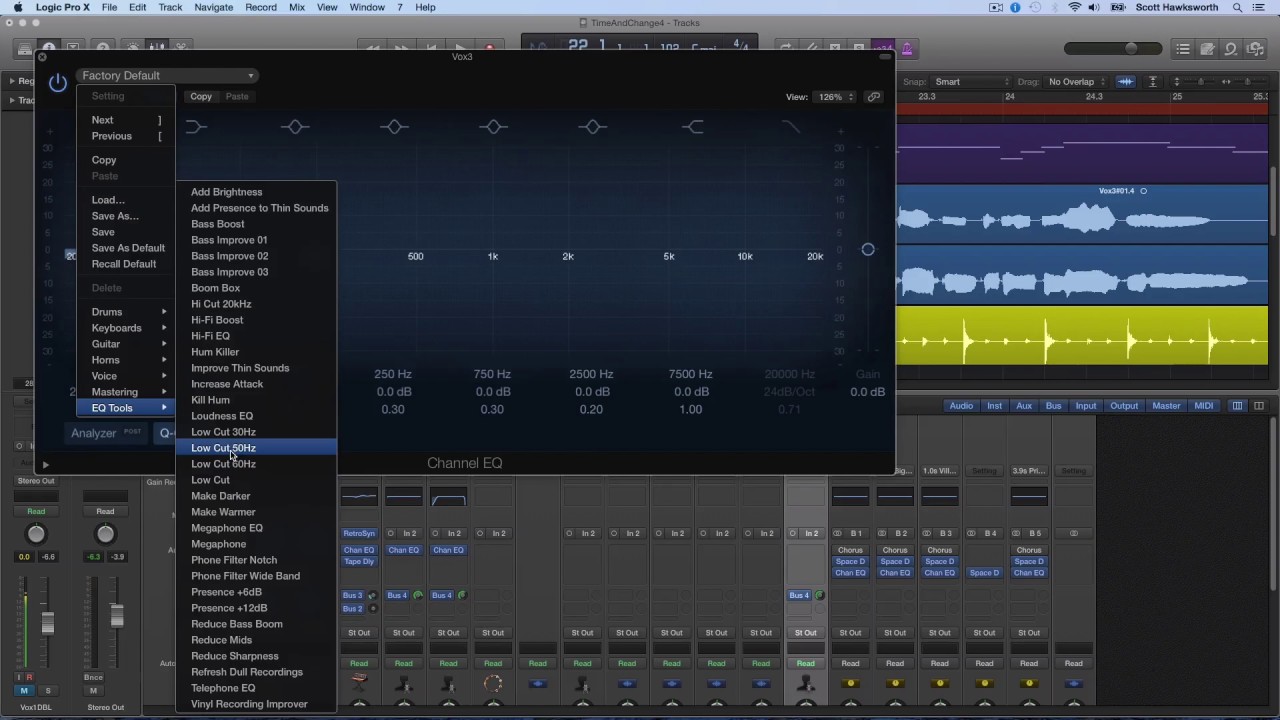Select the Make Warmer preset
1280x720 pixels.
[x=257, y=512]
